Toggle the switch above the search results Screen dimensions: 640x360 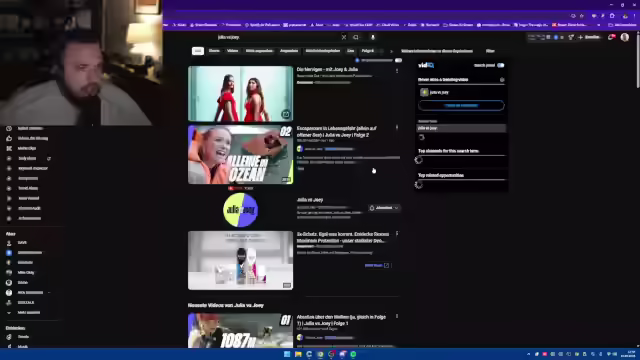point(398,60)
